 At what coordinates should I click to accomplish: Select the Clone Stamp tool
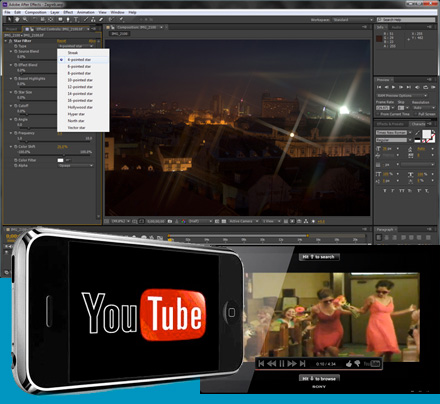point(93,20)
